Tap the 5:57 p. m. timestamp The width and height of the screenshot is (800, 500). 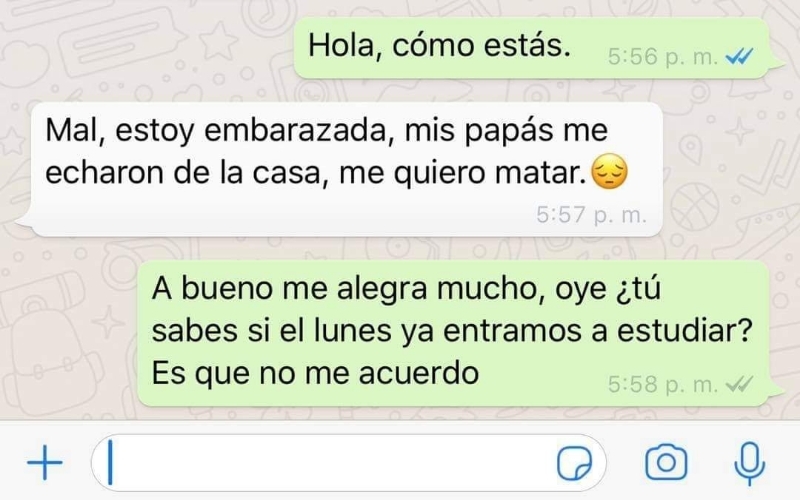point(591,215)
